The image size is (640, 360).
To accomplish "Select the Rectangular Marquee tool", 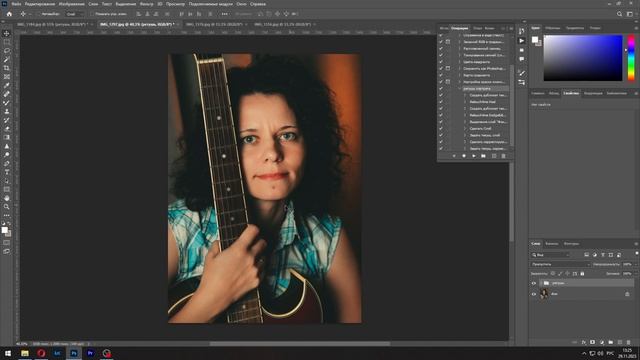I will tap(7, 42).
